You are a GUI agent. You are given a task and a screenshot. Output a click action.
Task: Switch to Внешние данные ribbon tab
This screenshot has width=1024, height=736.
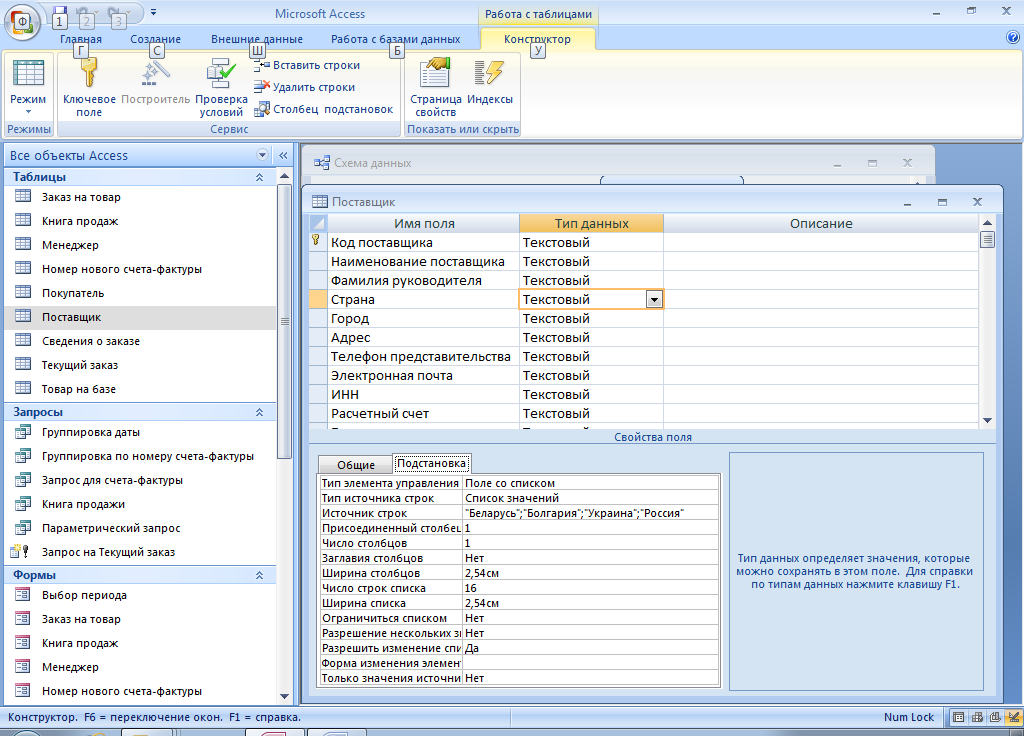pyautogui.click(x=257, y=39)
